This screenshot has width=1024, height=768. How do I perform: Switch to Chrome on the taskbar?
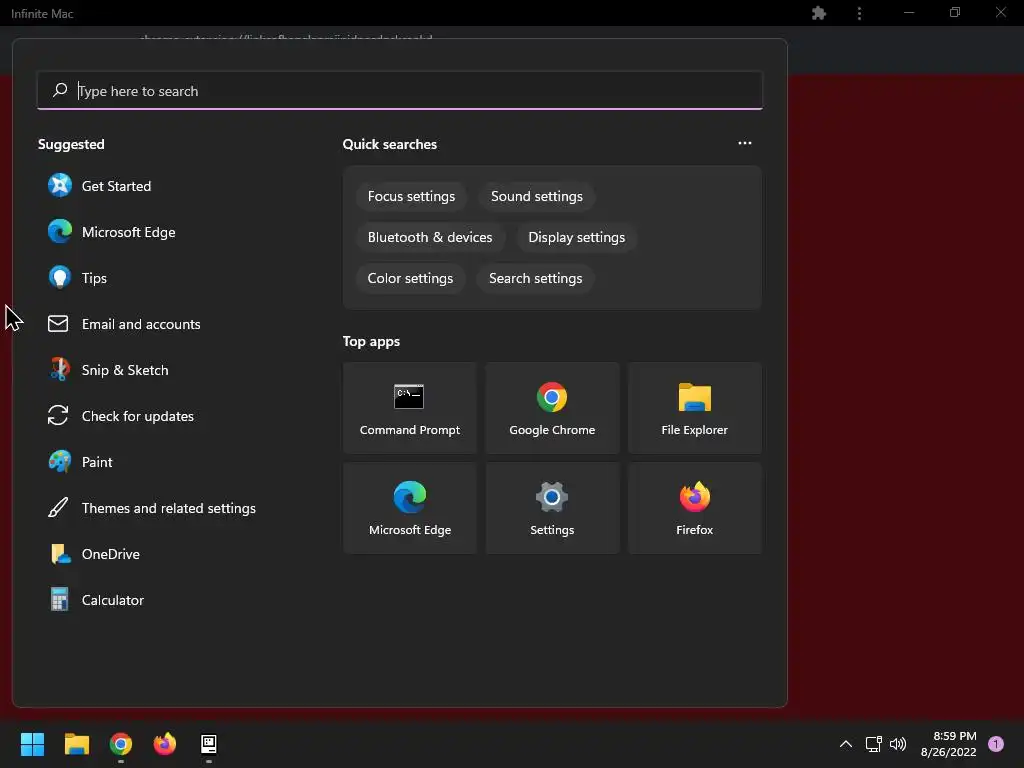121,744
